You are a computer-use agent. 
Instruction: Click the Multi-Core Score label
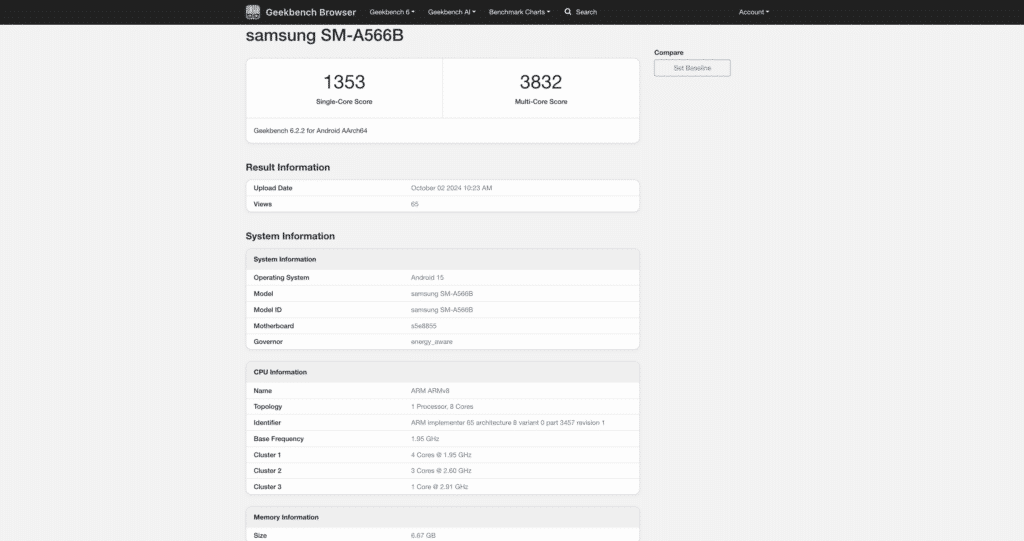point(541,102)
